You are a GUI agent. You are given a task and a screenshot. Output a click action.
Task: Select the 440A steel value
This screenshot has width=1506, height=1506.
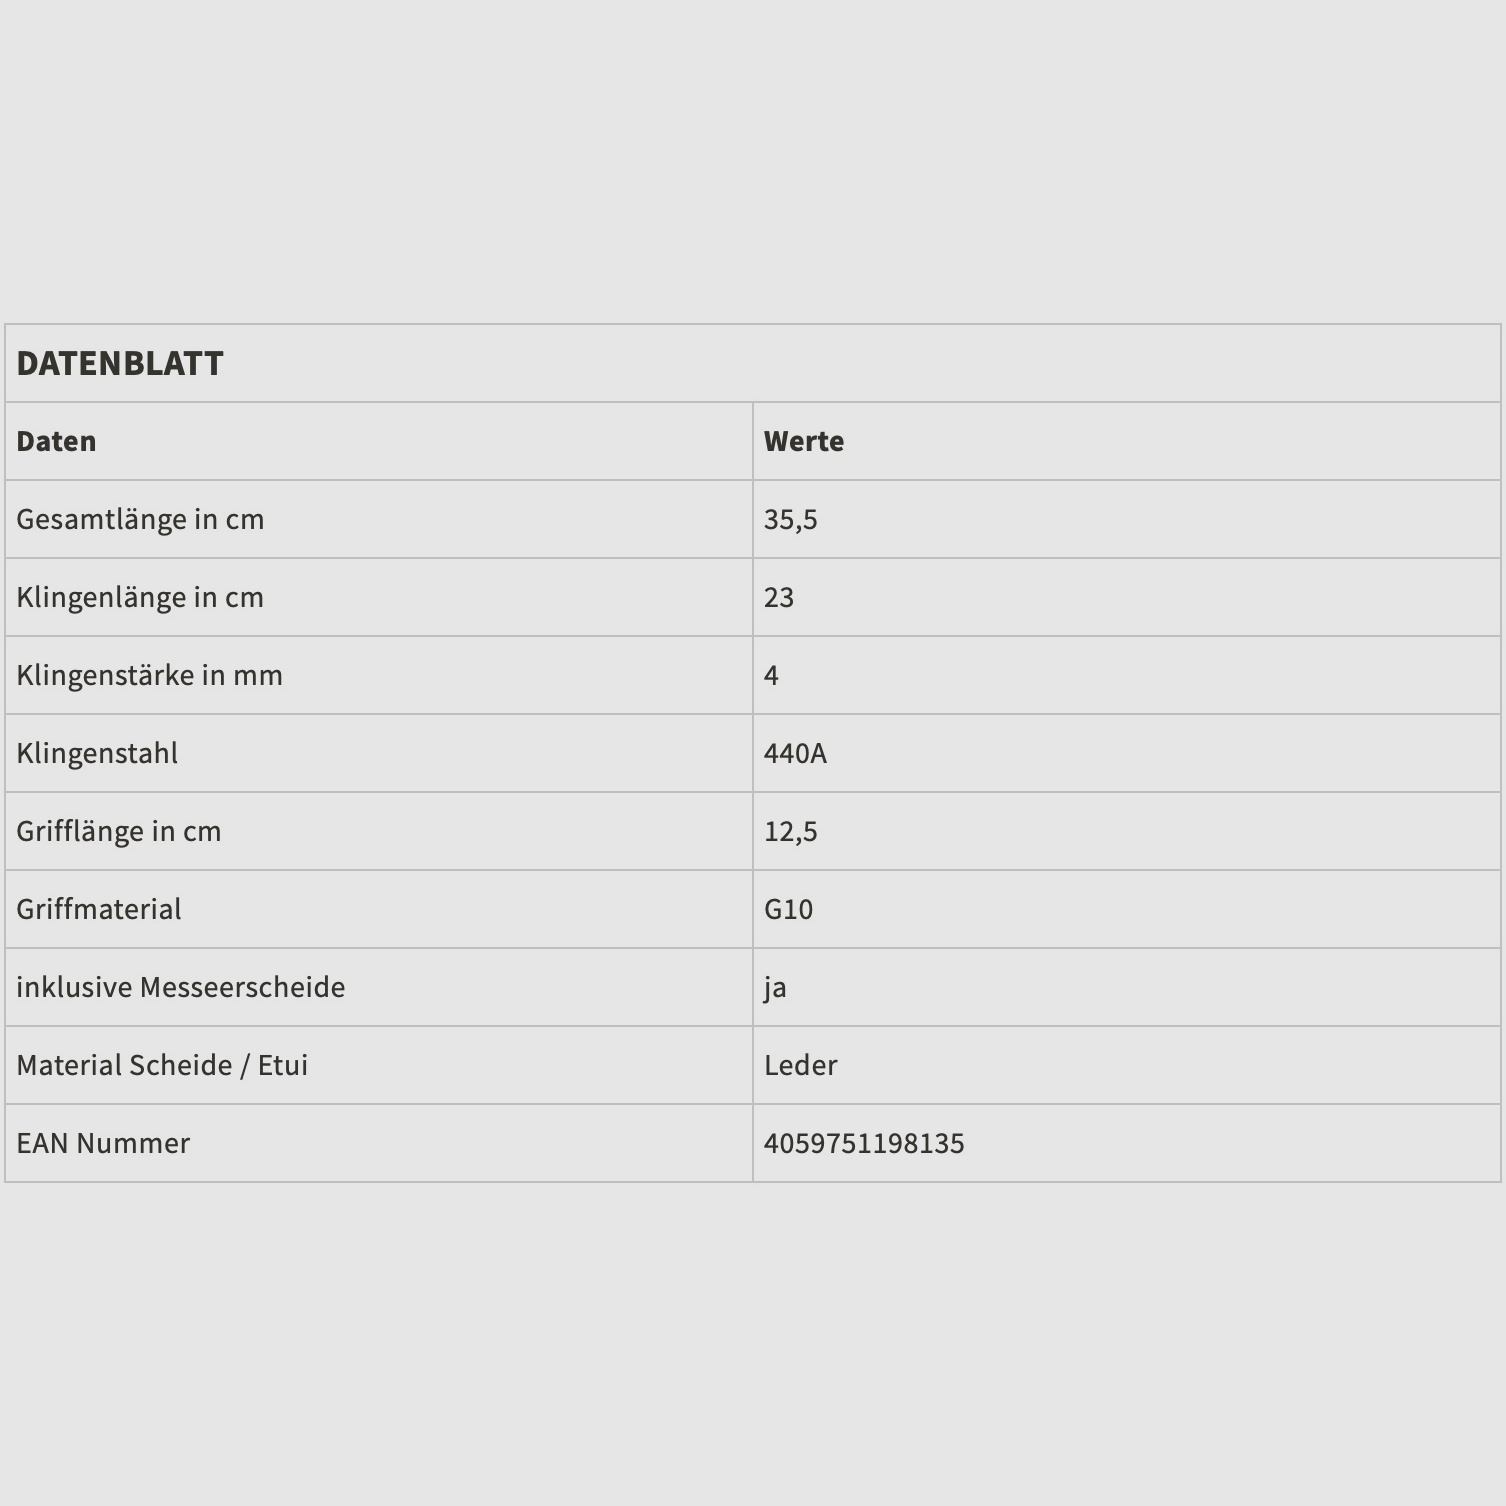[x=795, y=753]
